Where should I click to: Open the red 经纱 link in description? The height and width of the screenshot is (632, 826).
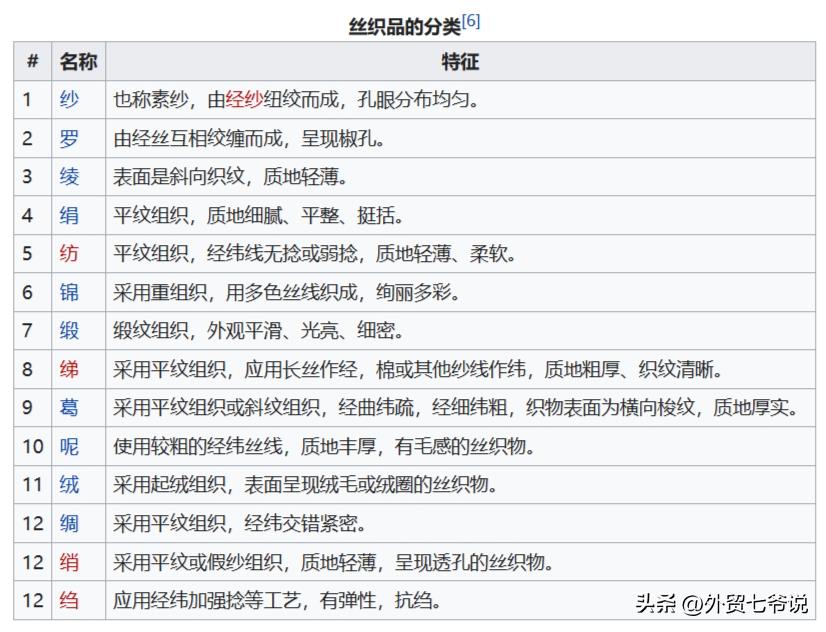coord(244,100)
